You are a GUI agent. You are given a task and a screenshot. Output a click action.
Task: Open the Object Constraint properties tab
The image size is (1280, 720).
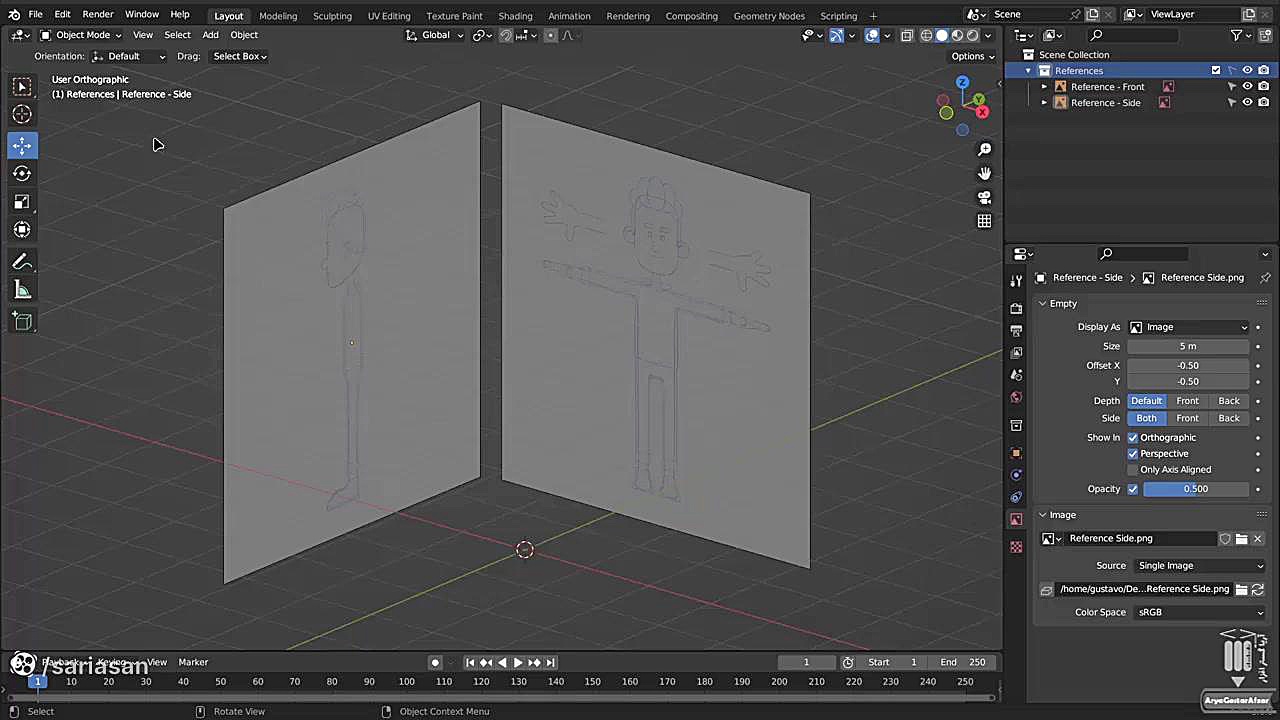click(x=1016, y=497)
